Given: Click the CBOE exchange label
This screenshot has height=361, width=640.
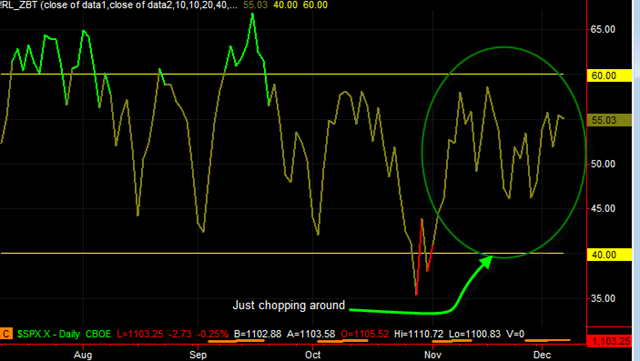Looking at the screenshot, I should tap(98, 334).
